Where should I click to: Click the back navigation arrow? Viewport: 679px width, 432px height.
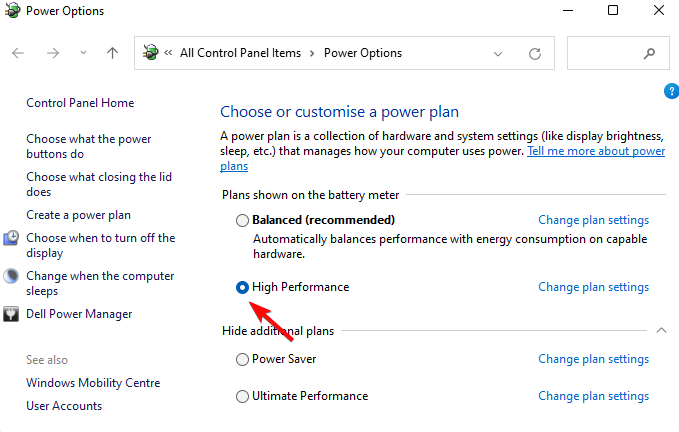(20, 53)
